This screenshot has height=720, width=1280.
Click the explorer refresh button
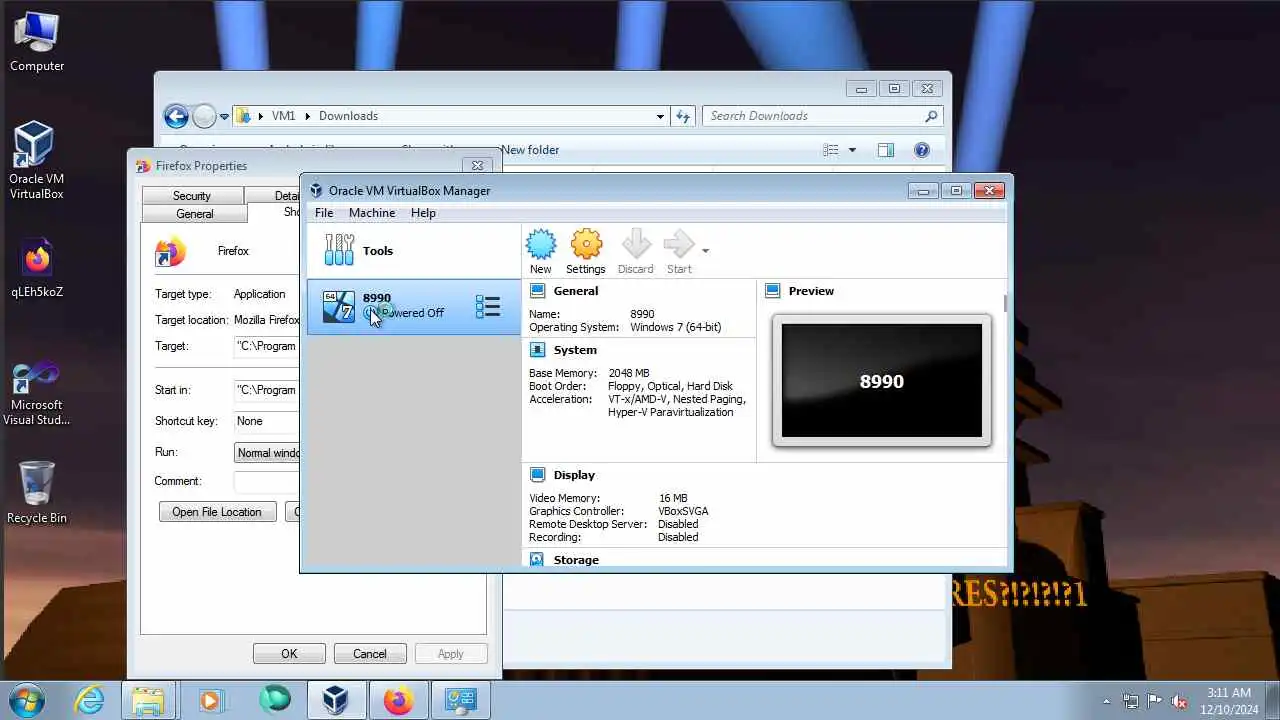click(683, 116)
